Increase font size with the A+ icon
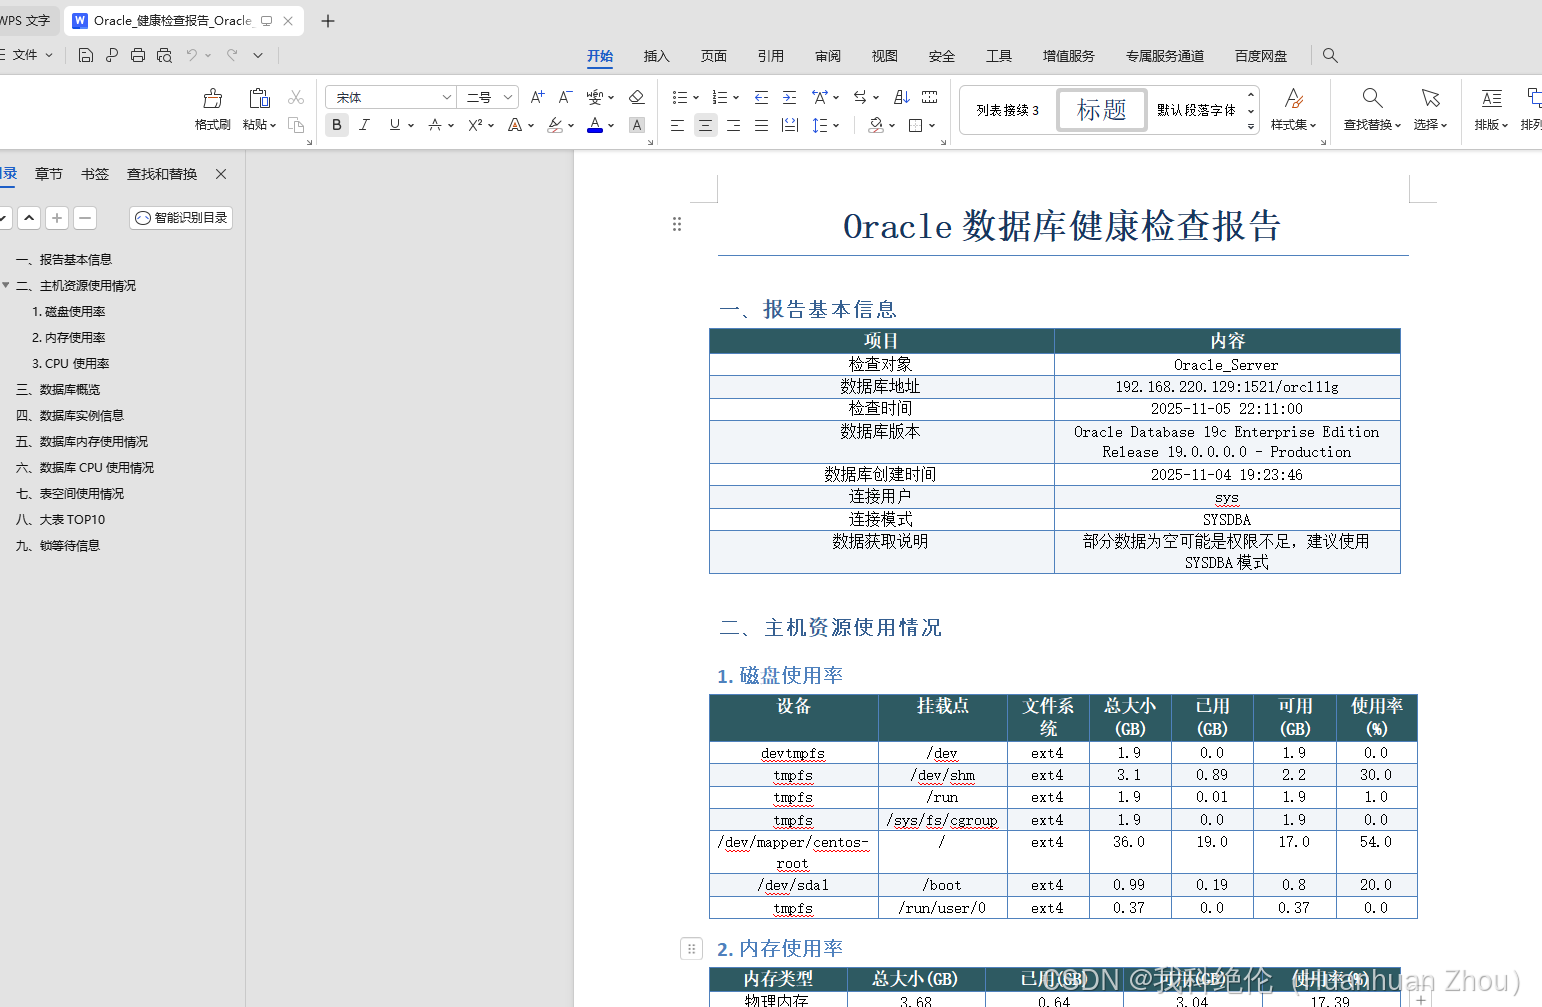This screenshot has width=1542, height=1007. pyautogui.click(x=537, y=96)
